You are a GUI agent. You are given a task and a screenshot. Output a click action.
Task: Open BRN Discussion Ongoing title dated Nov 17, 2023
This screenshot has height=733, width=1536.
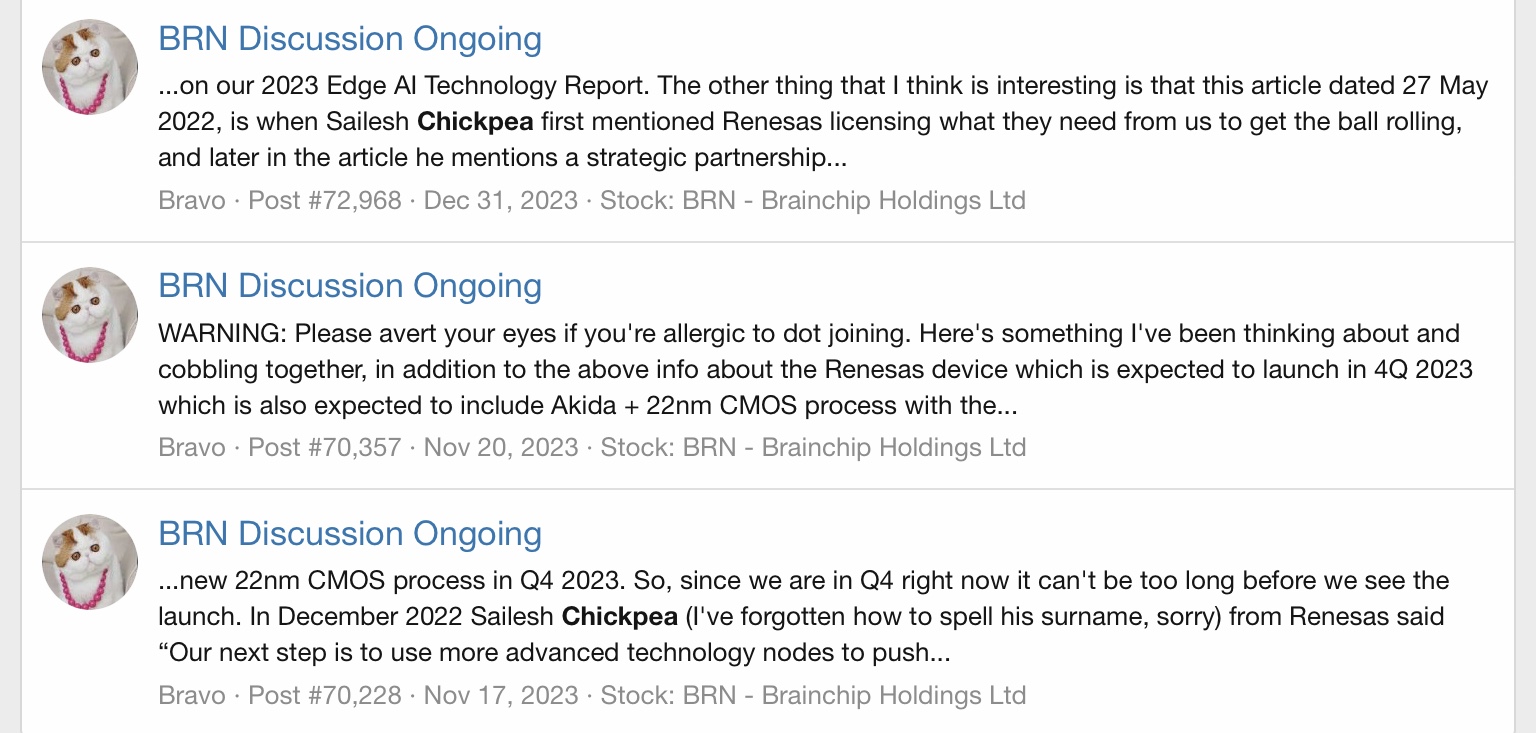350,534
